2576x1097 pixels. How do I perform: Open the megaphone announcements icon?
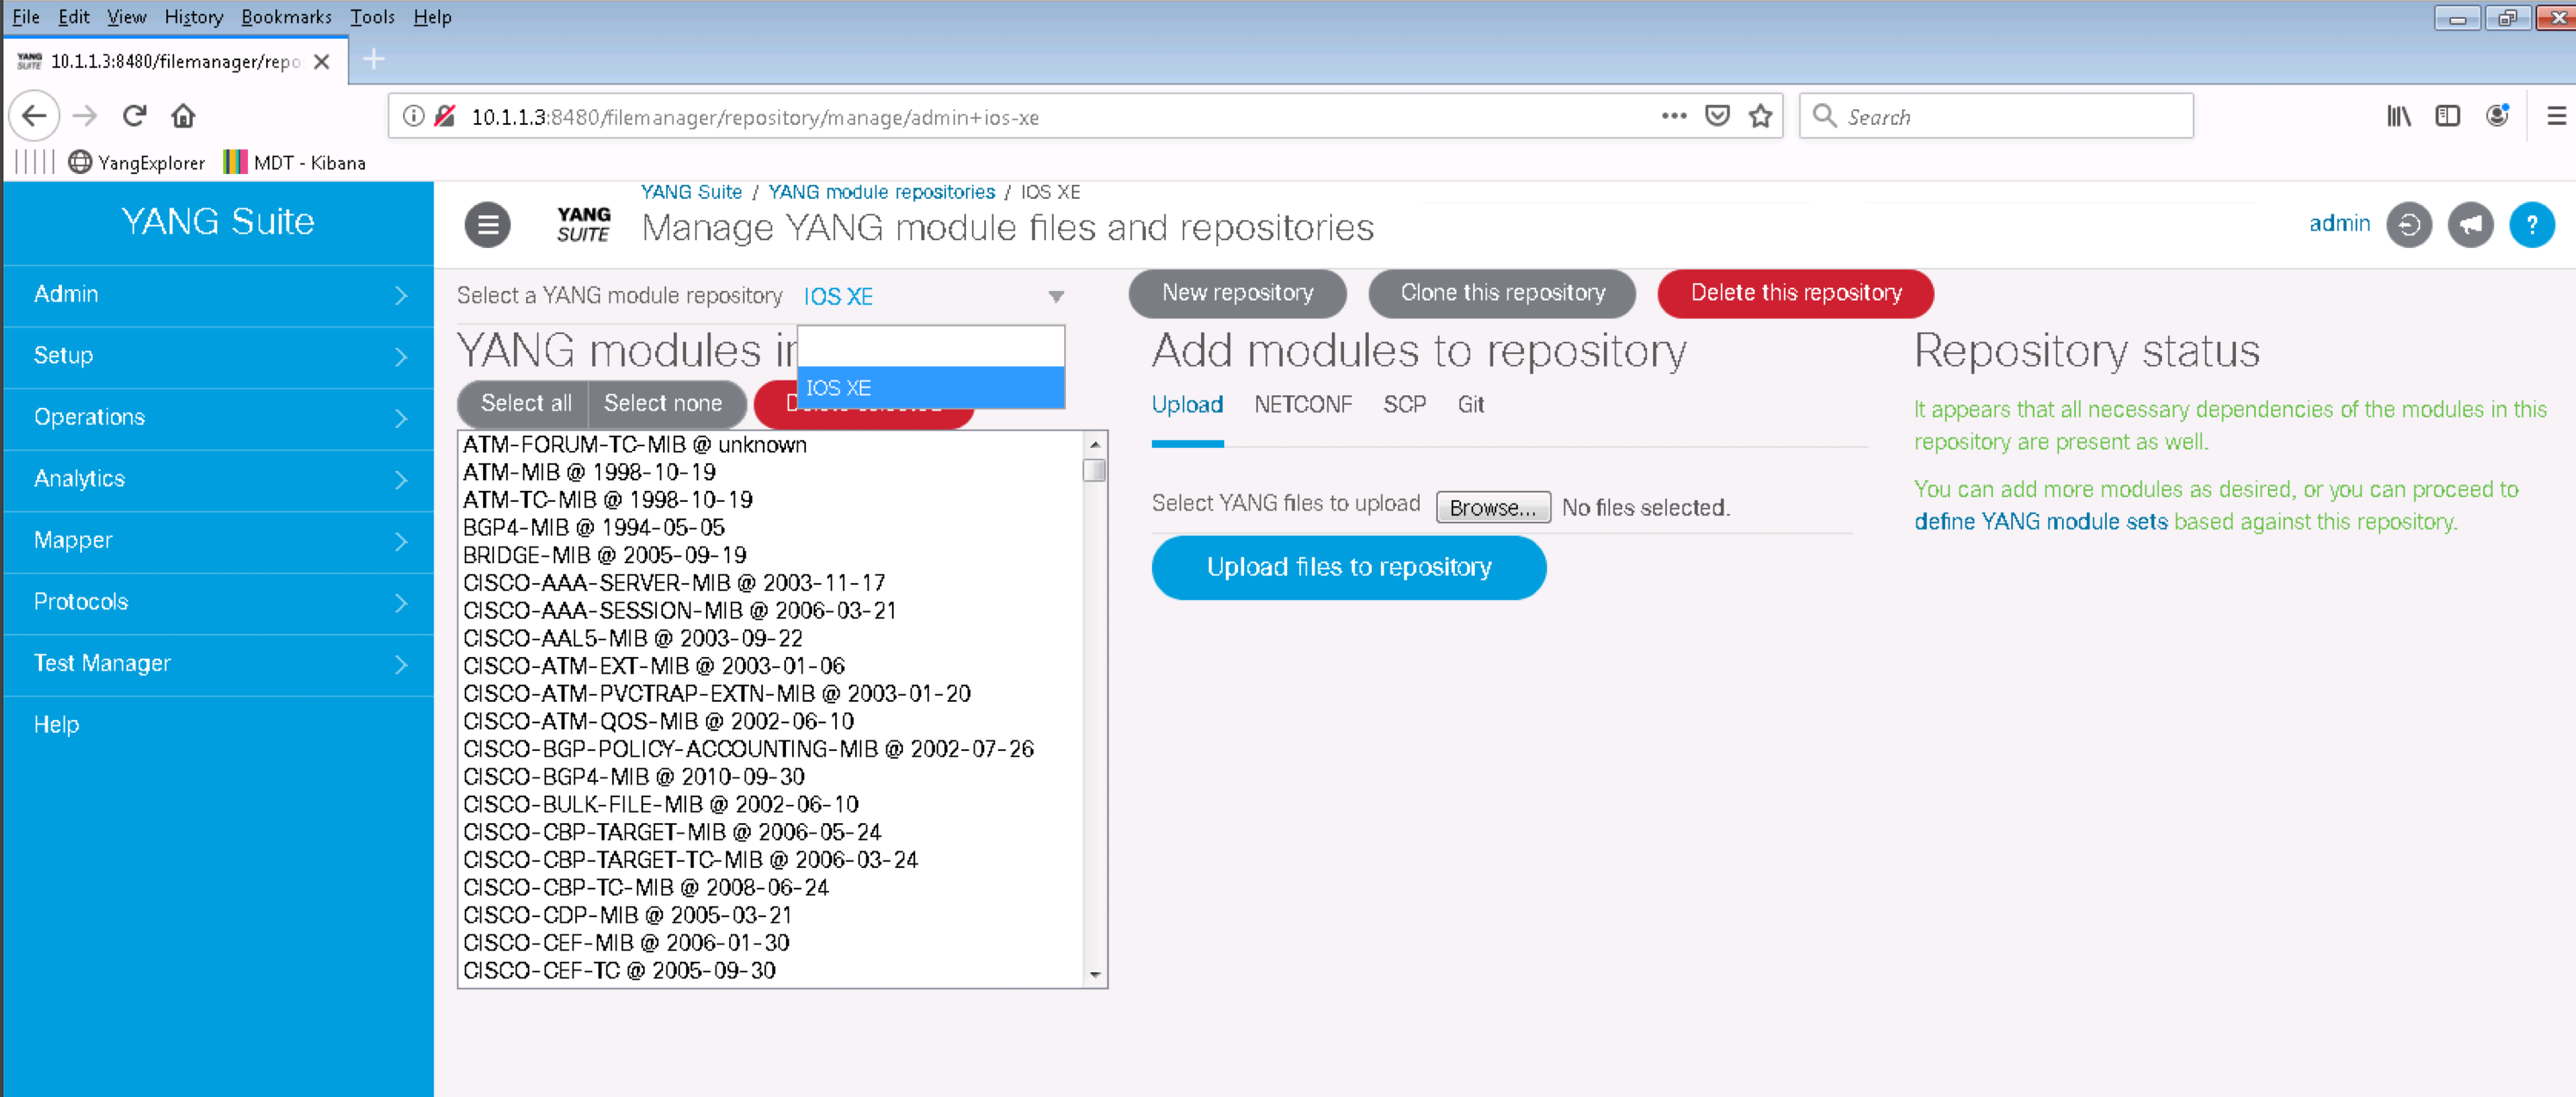point(2469,225)
